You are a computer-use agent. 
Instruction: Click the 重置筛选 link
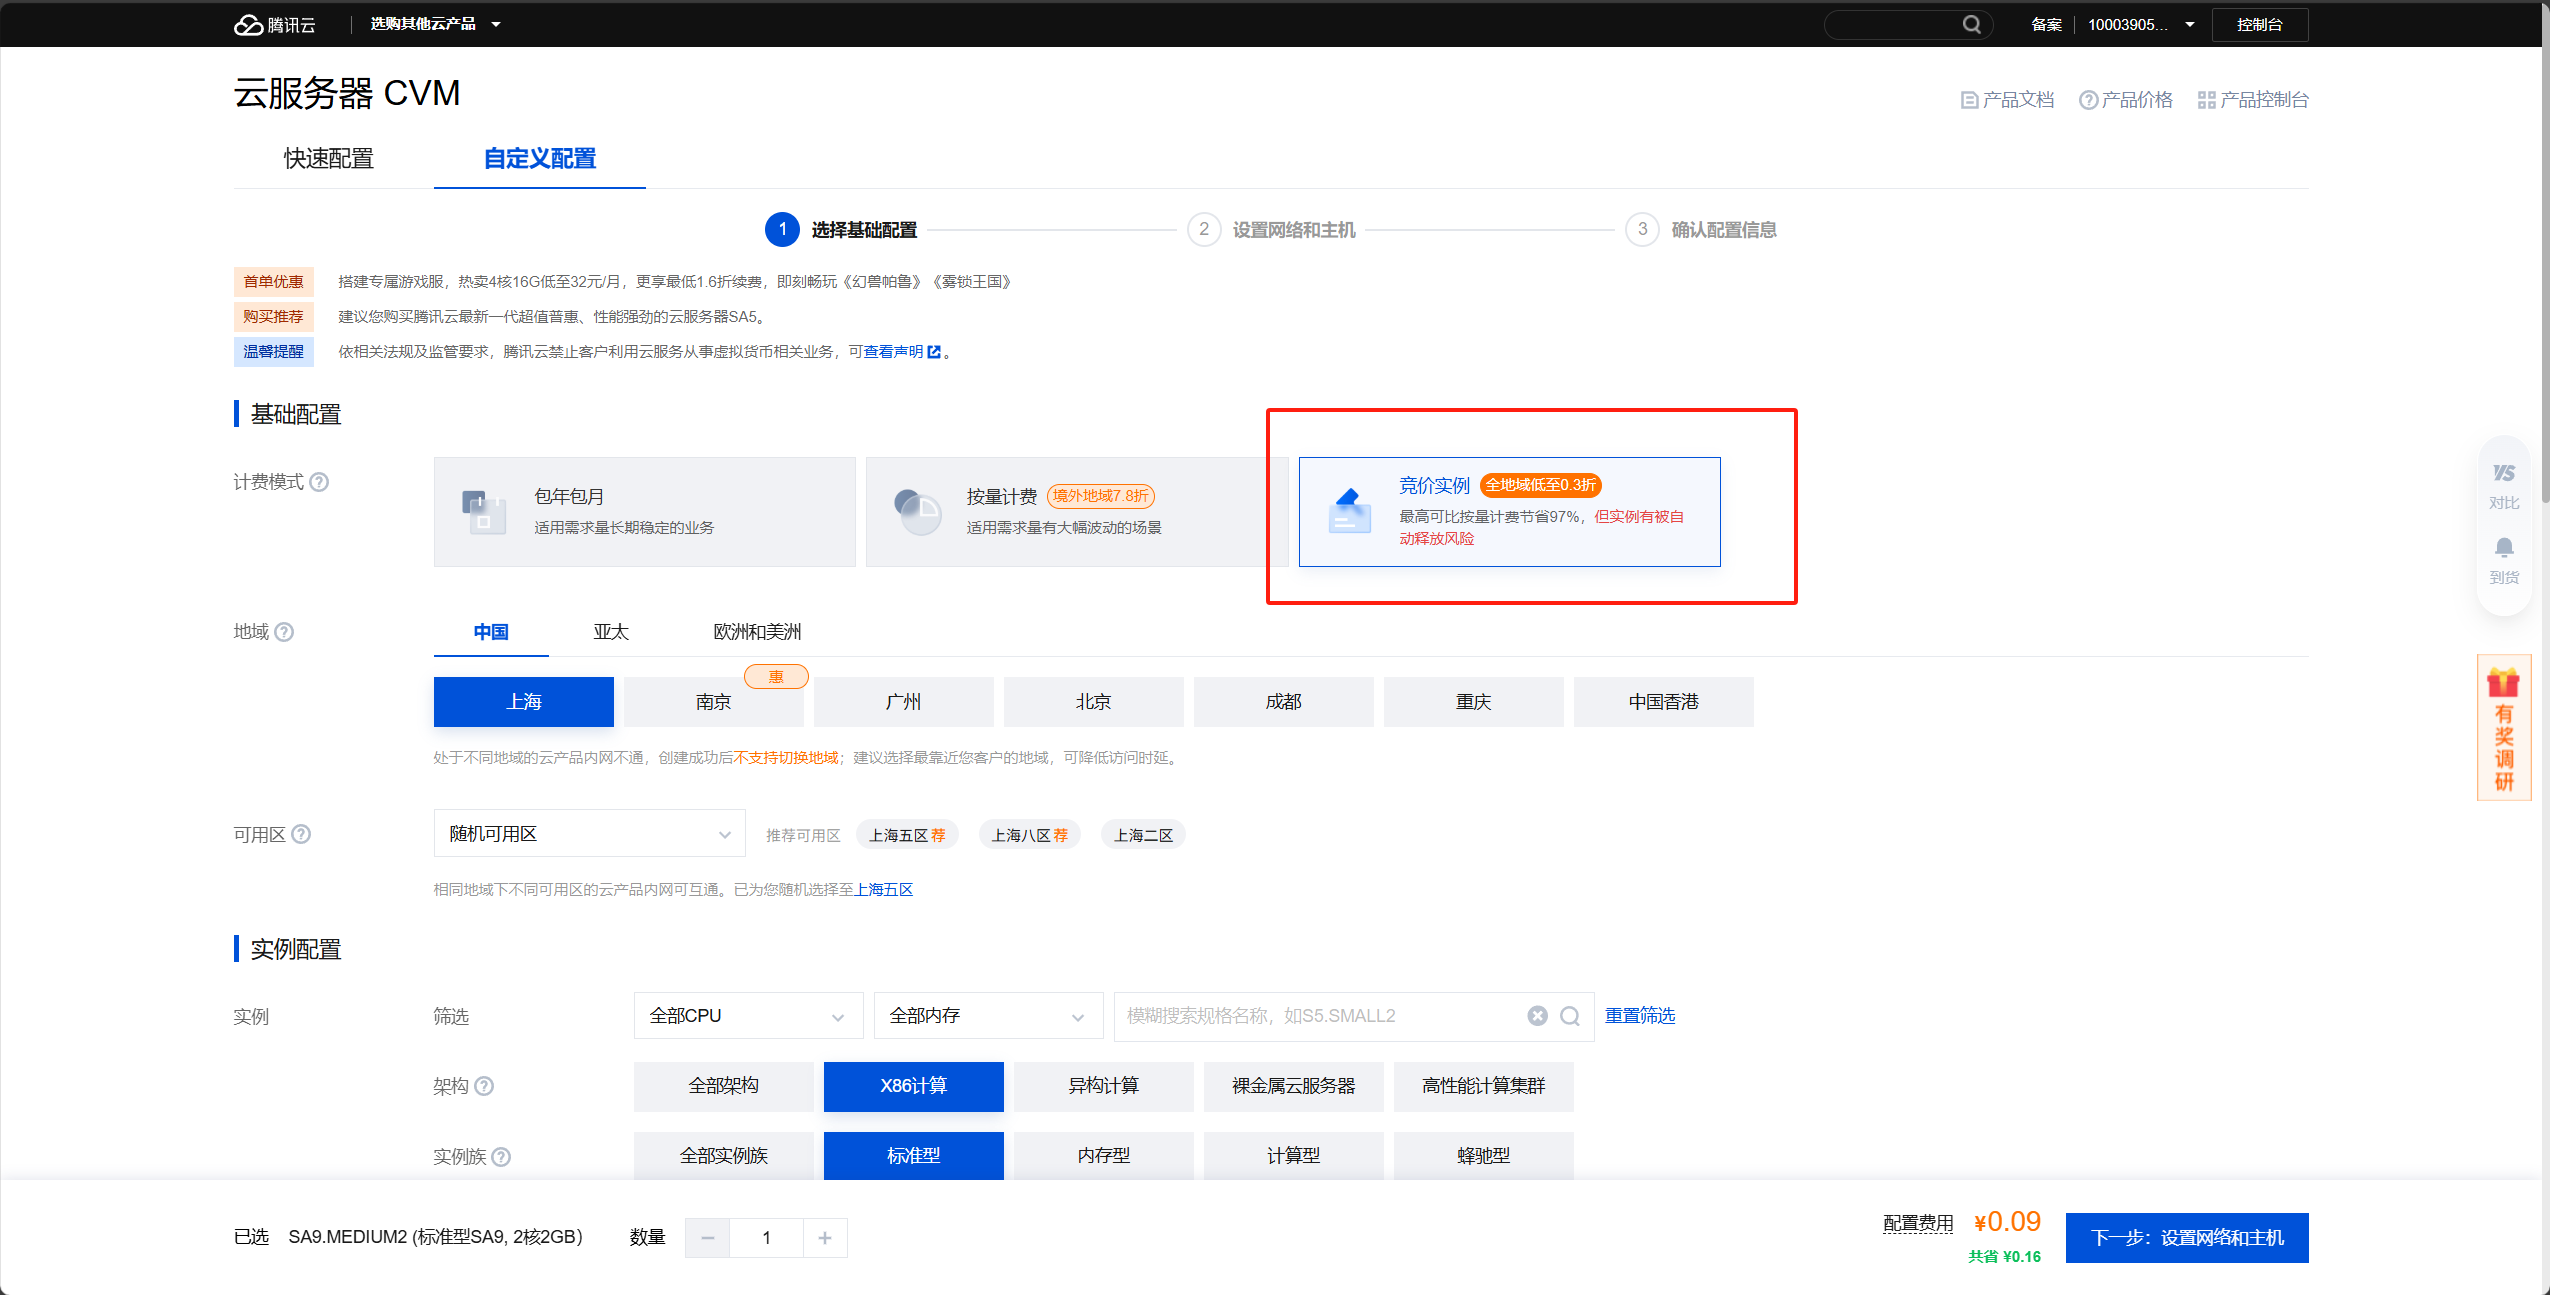click(x=1640, y=1016)
